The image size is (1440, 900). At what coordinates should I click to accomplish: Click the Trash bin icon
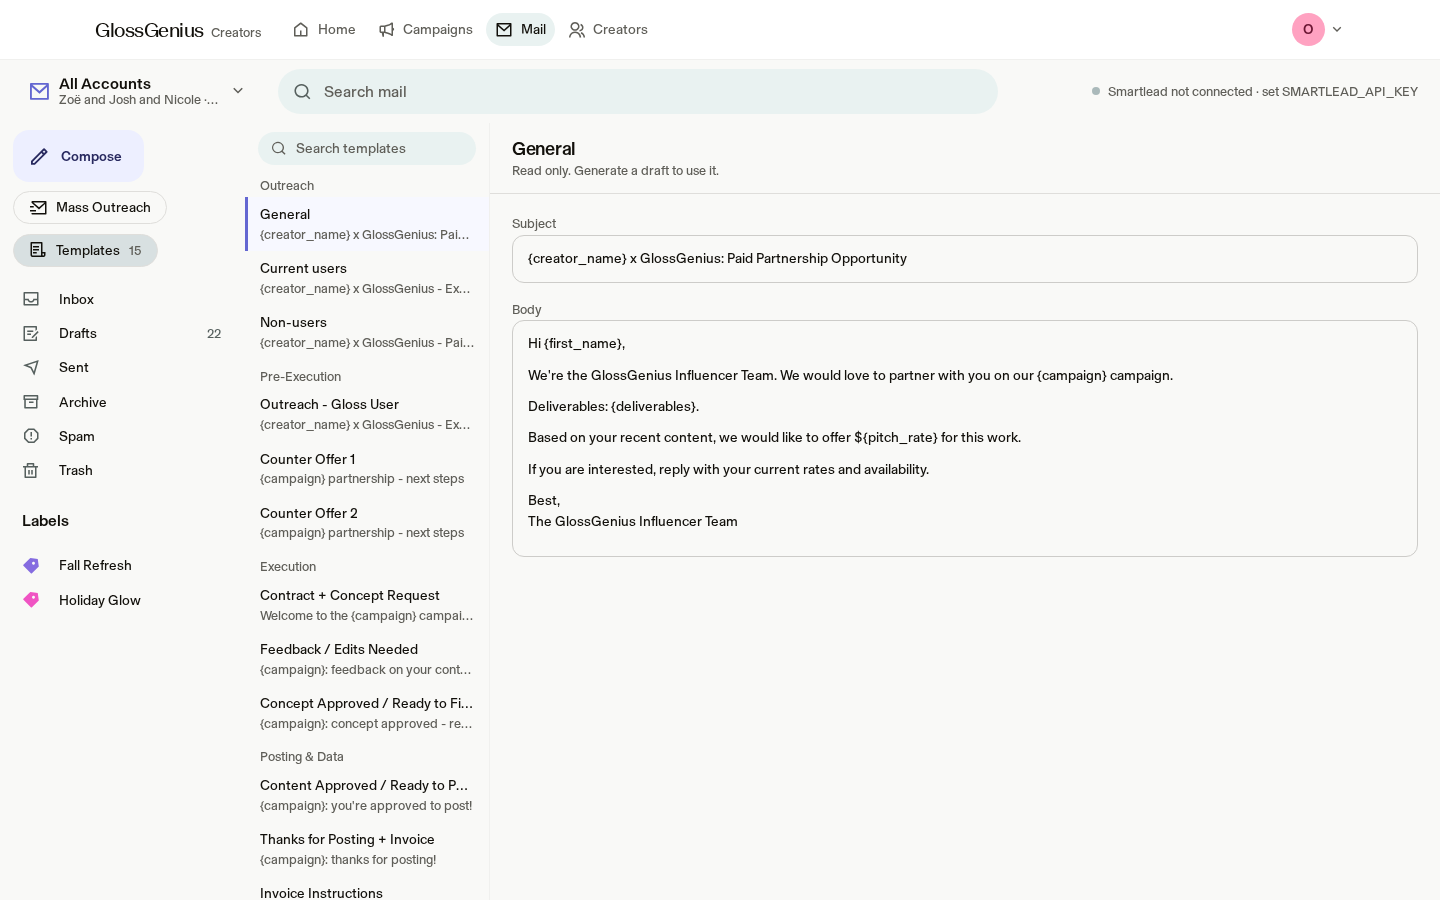[31, 470]
